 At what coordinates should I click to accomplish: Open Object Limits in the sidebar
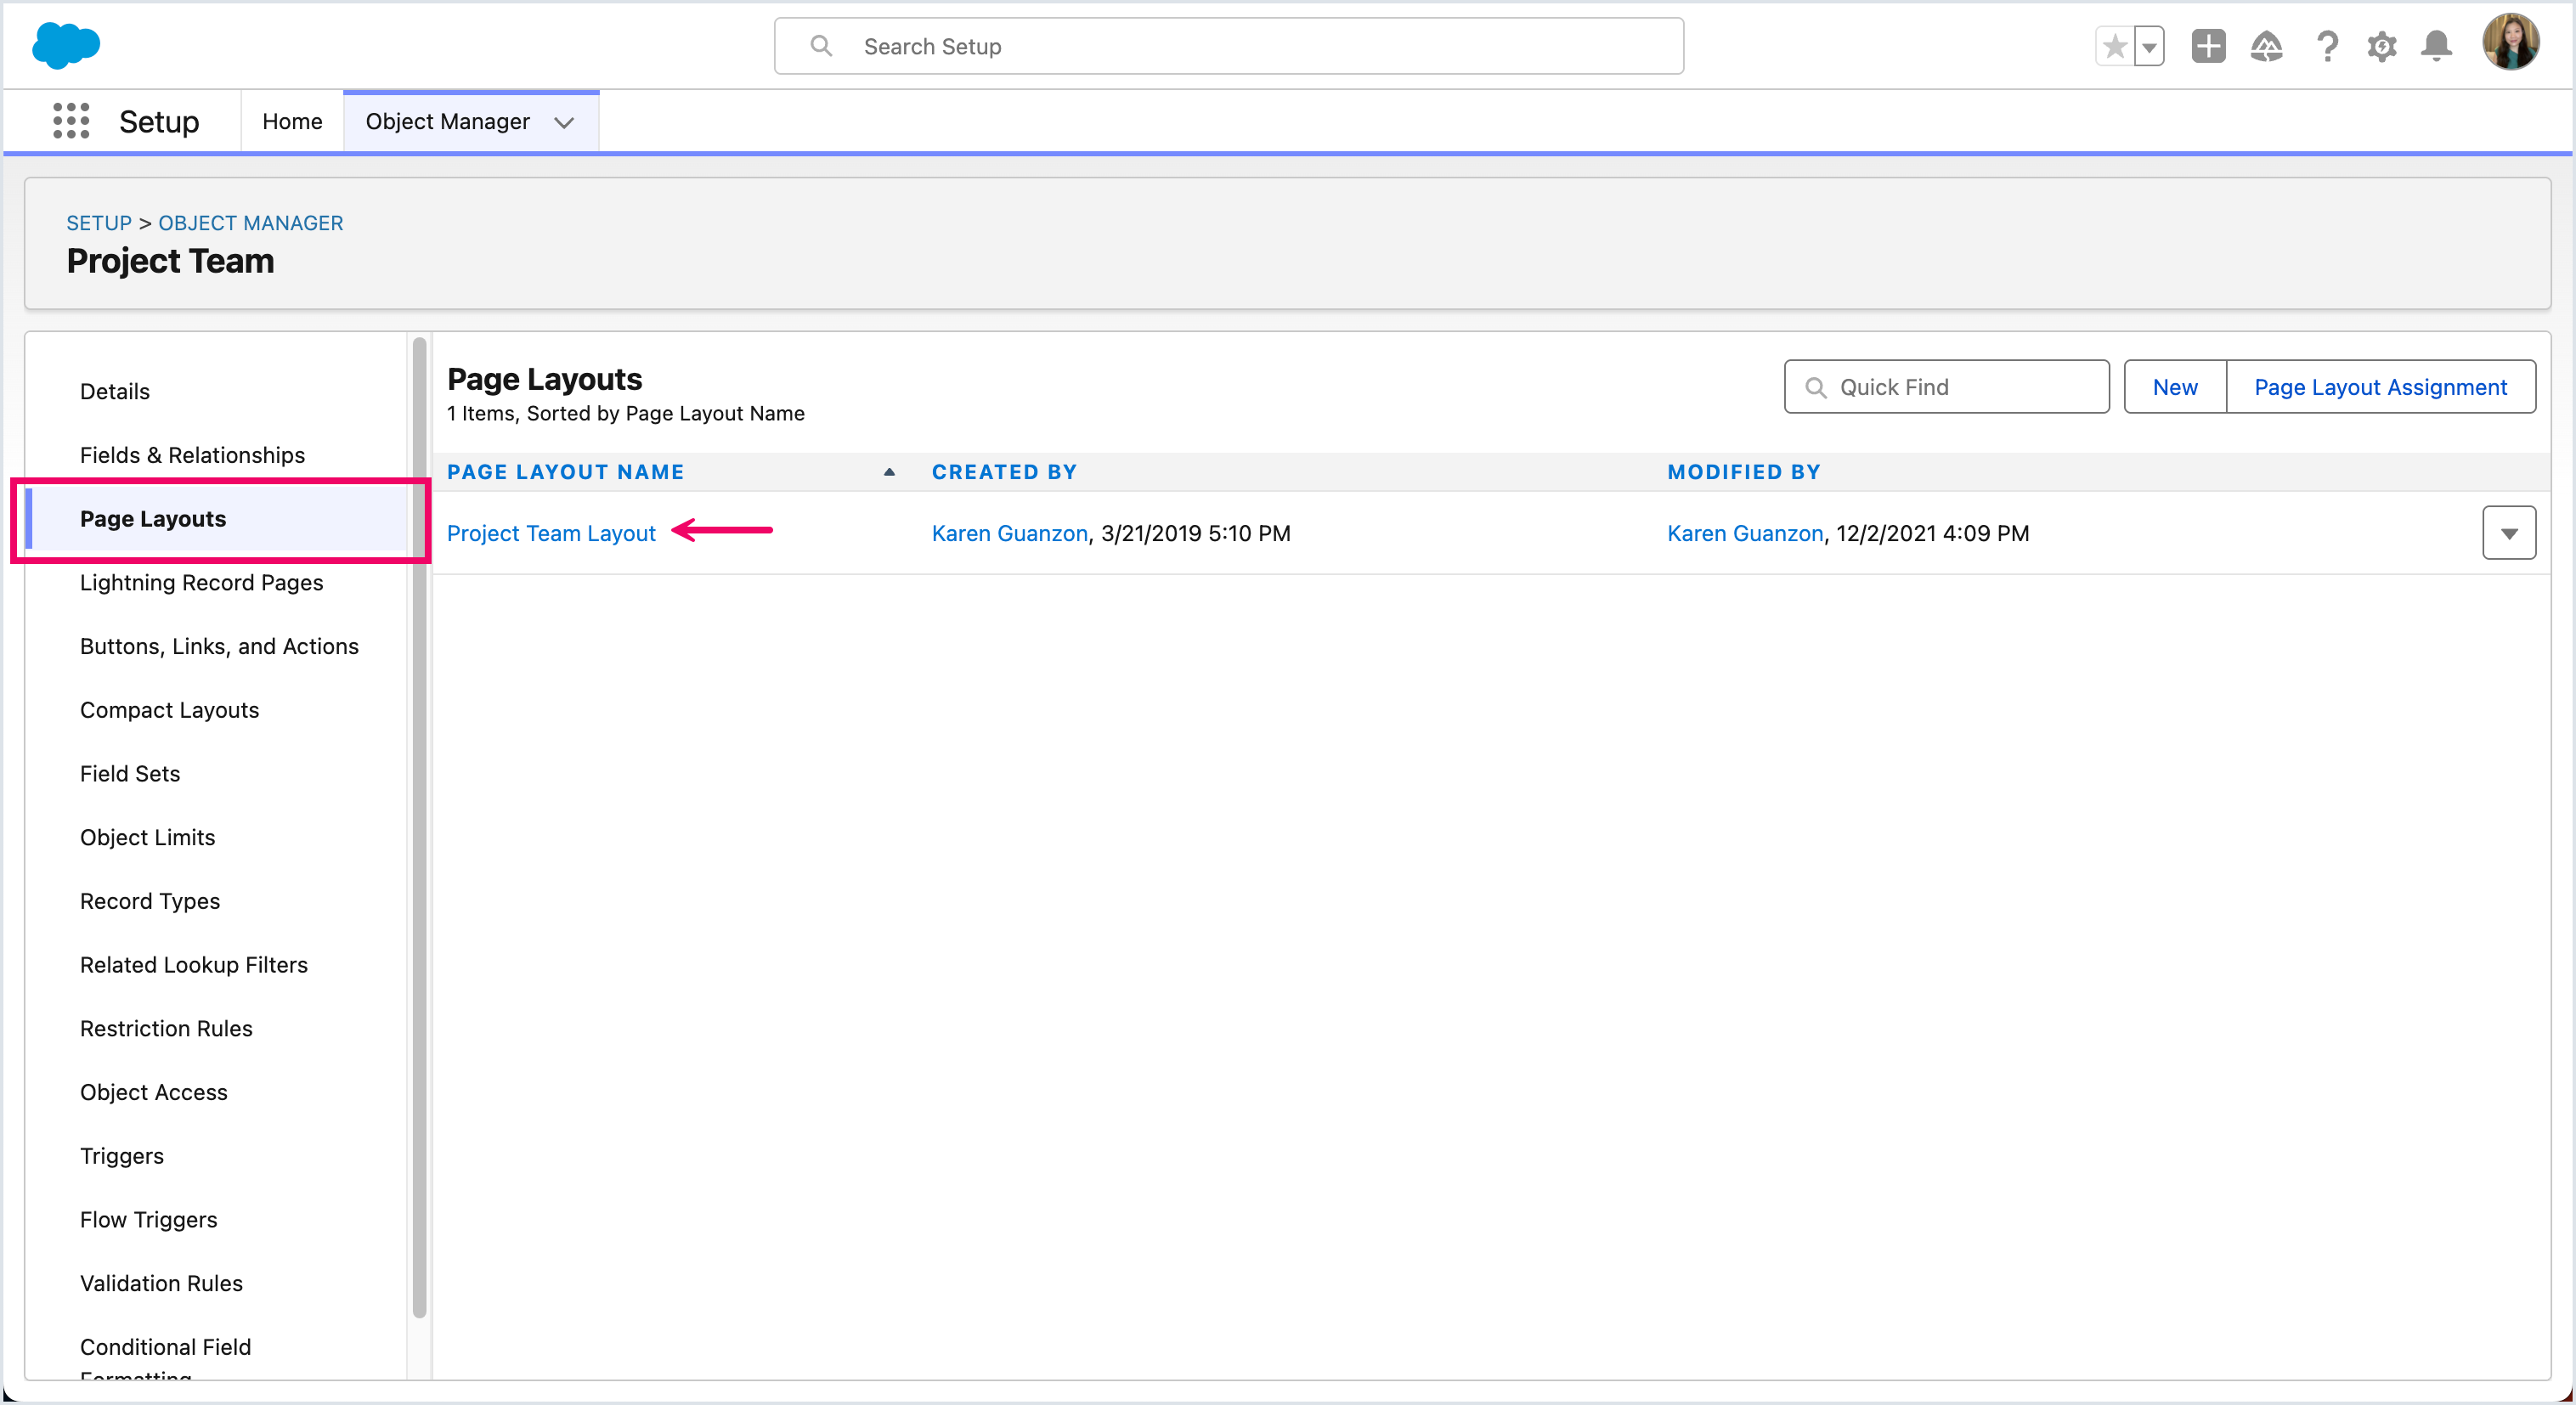[147, 838]
